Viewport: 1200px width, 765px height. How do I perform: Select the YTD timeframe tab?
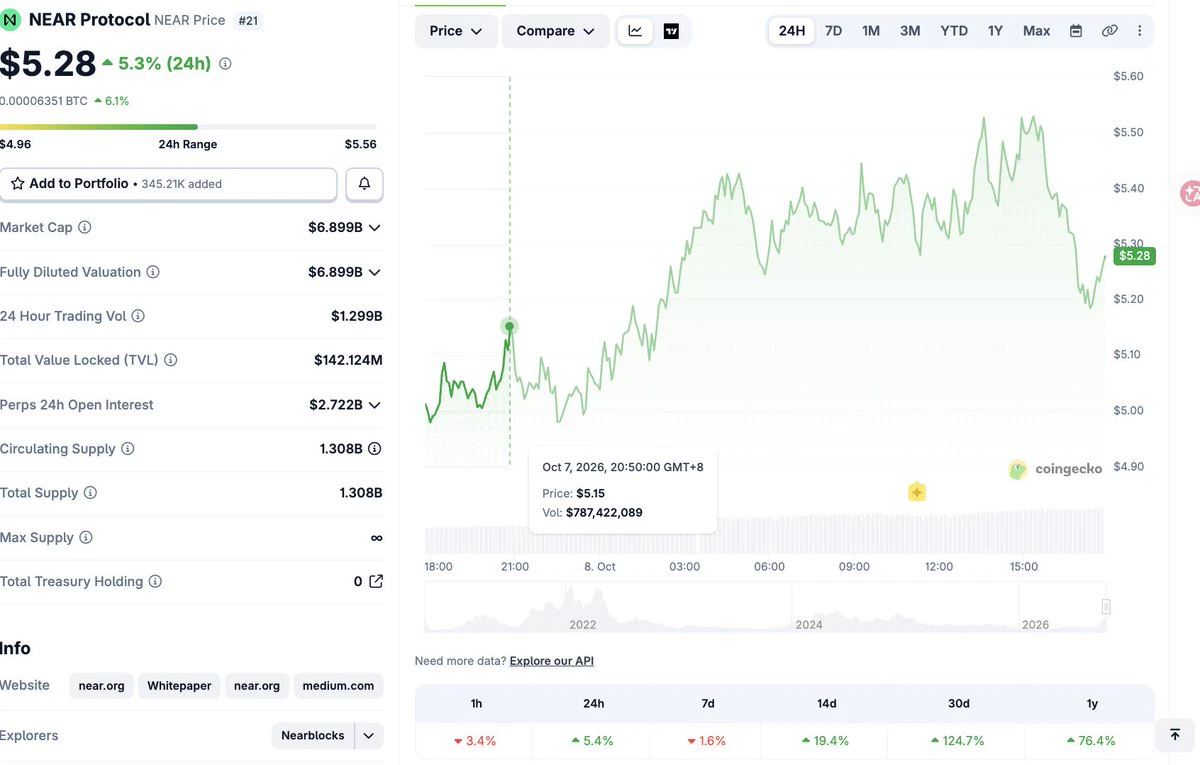pos(954,31)
